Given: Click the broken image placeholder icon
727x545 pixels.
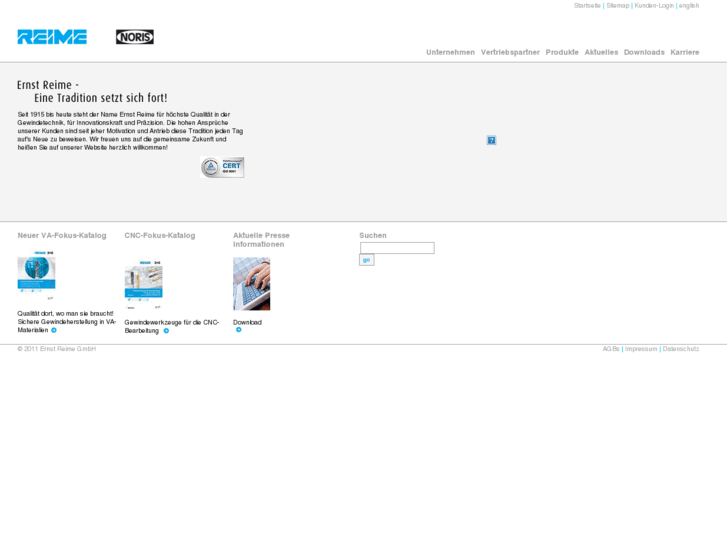Looking at the screenshot, I should coord(491,140).
